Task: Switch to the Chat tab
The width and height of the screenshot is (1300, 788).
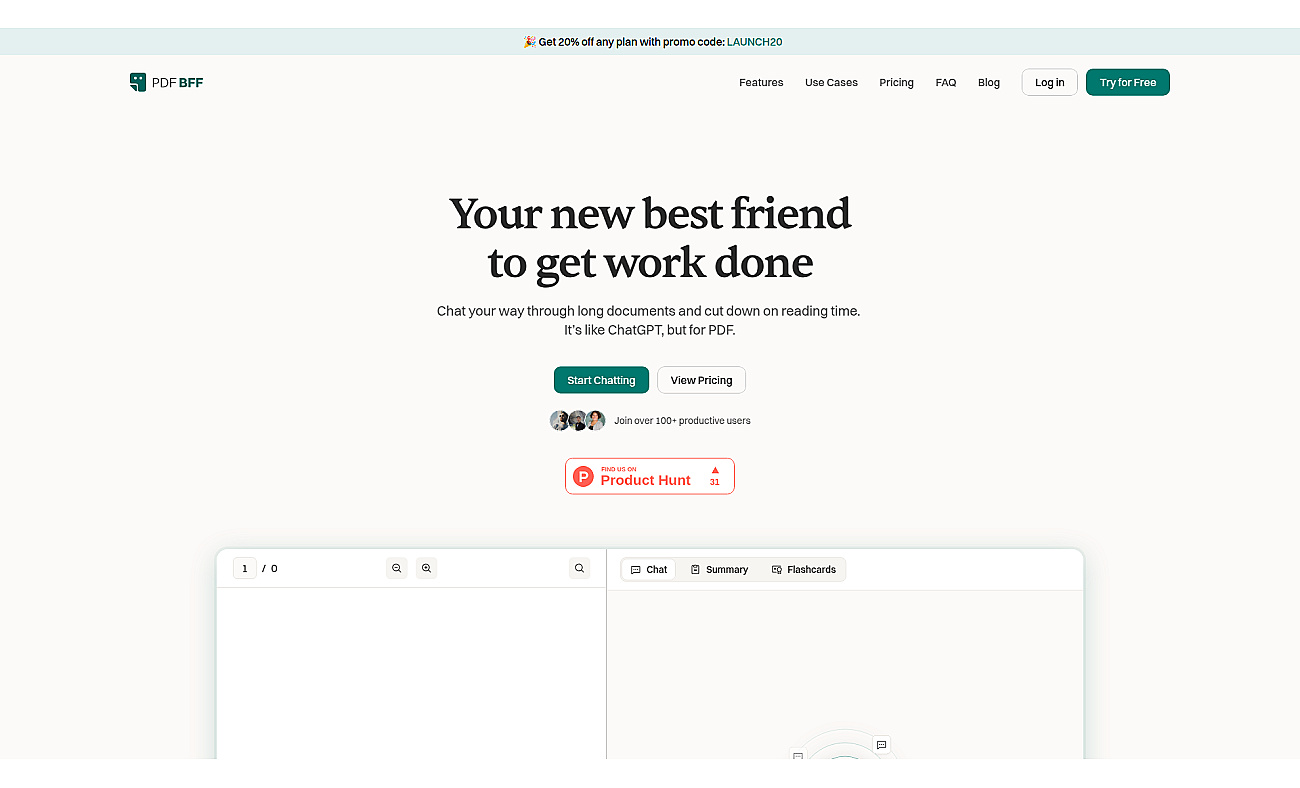Action: click(649, 570)
